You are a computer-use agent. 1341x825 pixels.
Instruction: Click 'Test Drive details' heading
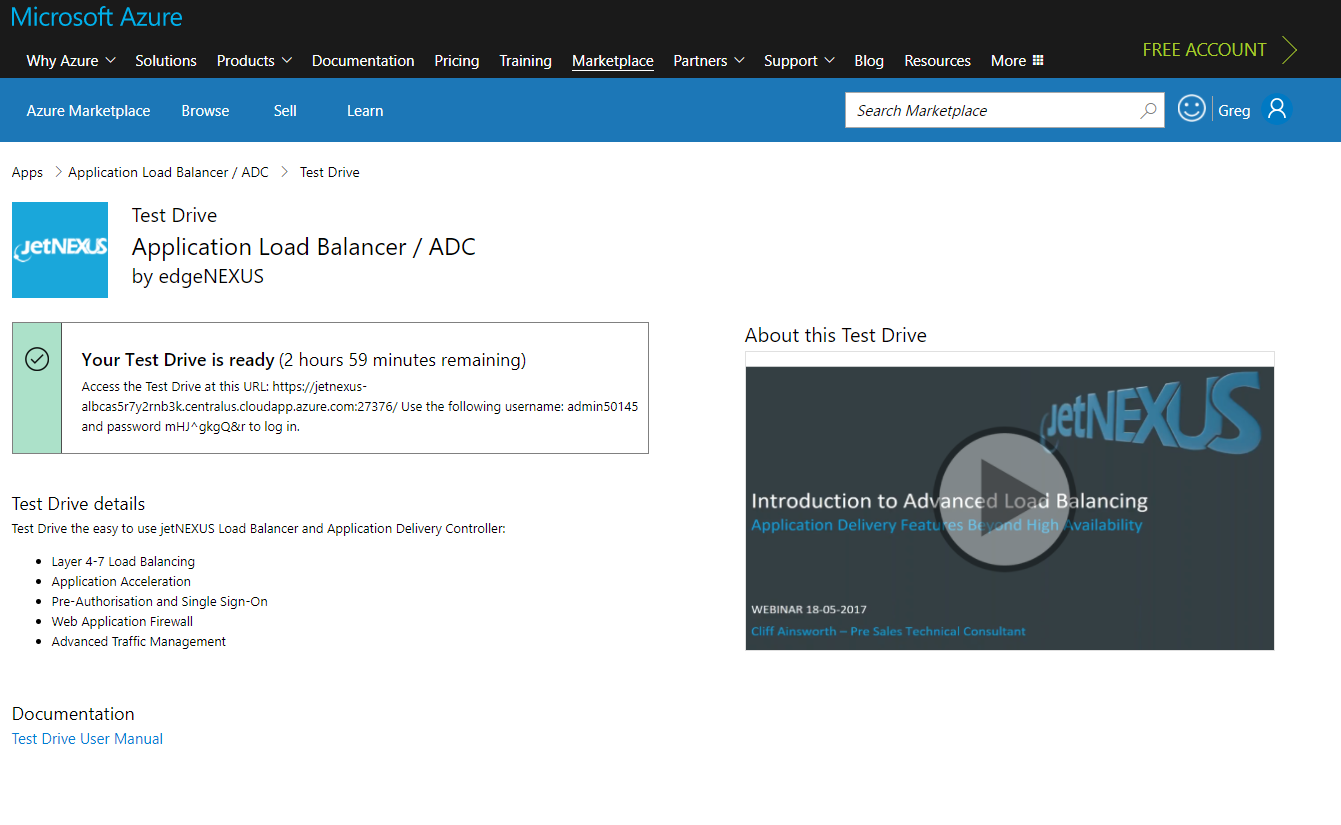point(78,504)
